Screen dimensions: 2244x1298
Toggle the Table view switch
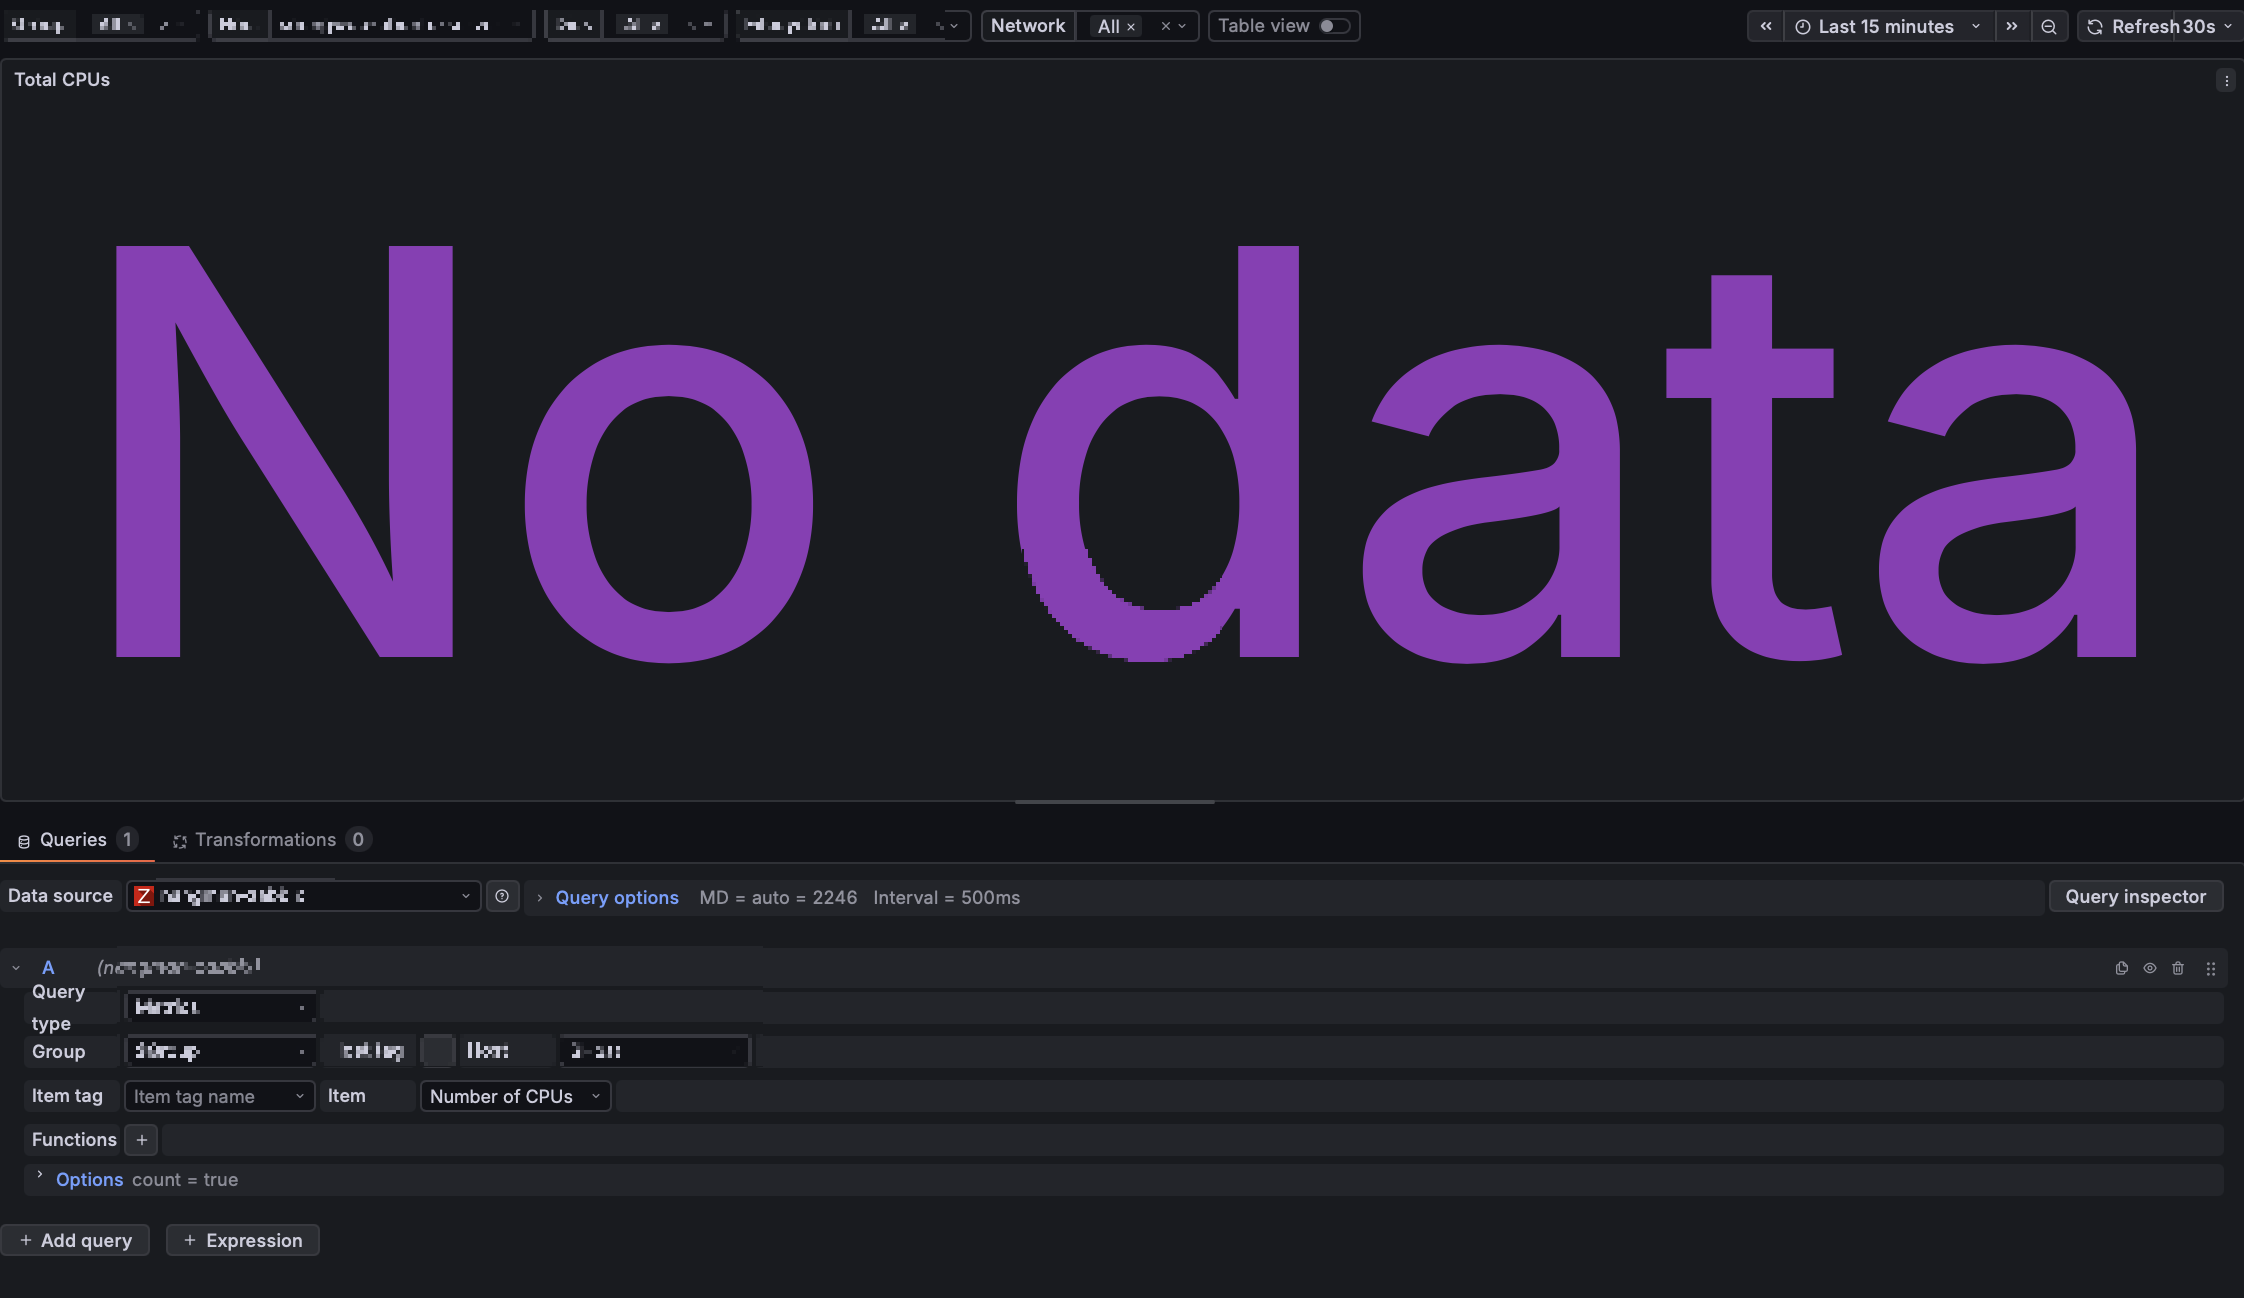click(x=1335, y=26)
